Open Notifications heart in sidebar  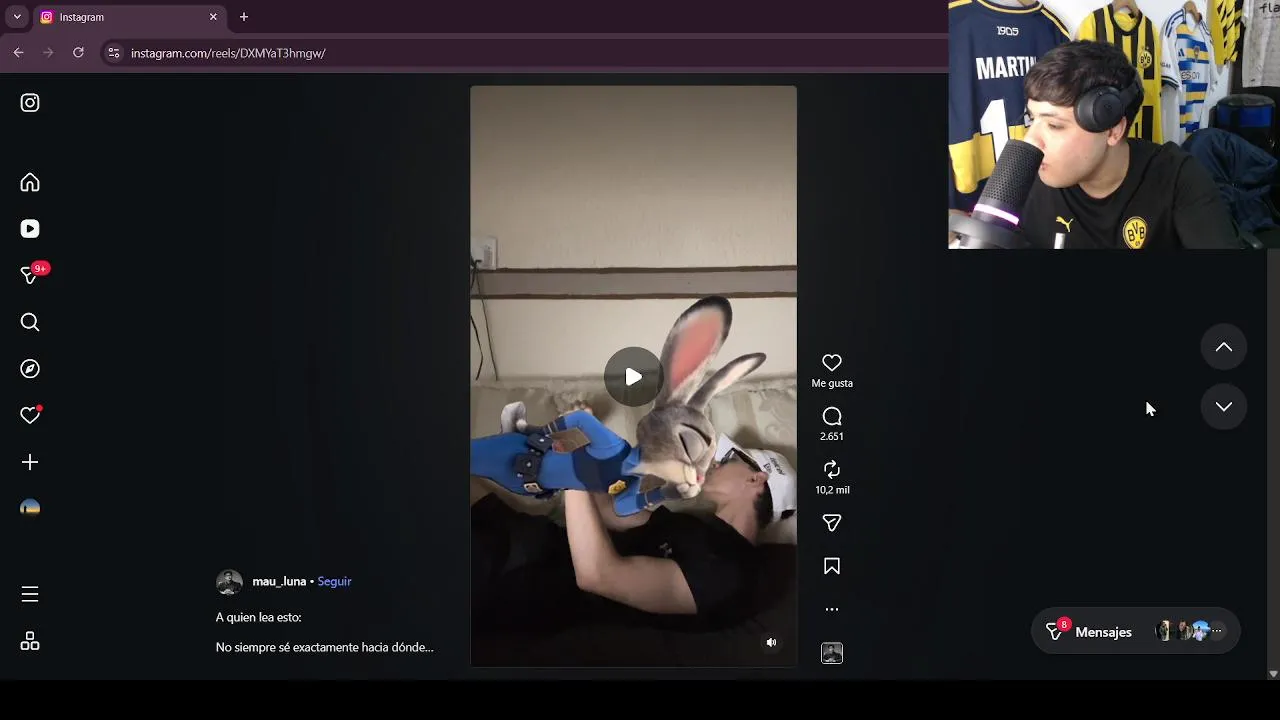tap(30, 415)
